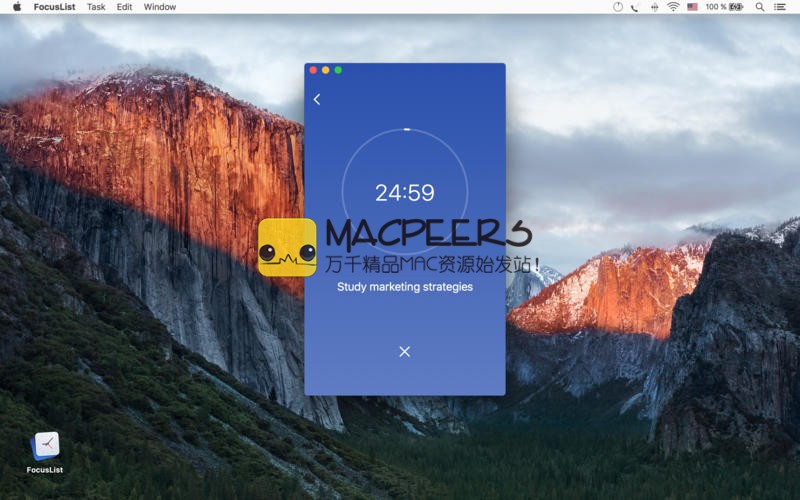Click the timer clock menu bar icon
Screen dimensions: 800x500
pos(617,7)
